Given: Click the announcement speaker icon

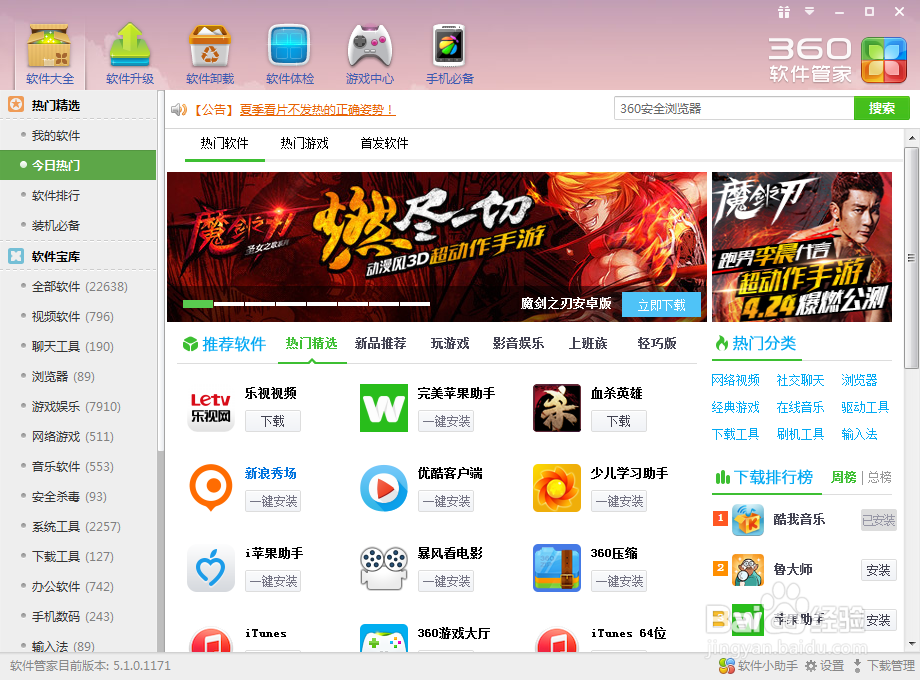Looking at the screenshot, I should pyautogui.click(x=179, y=110).
